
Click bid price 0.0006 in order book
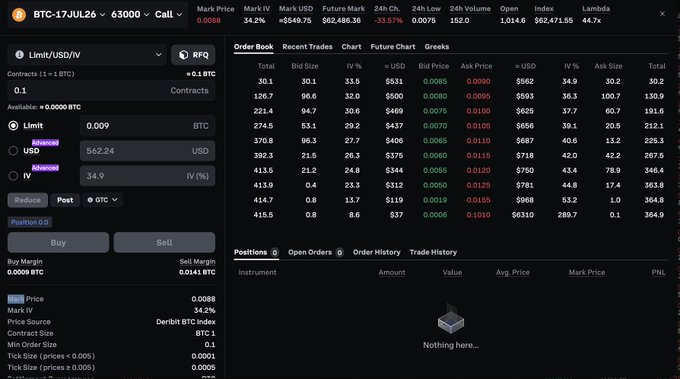(435, 215)
